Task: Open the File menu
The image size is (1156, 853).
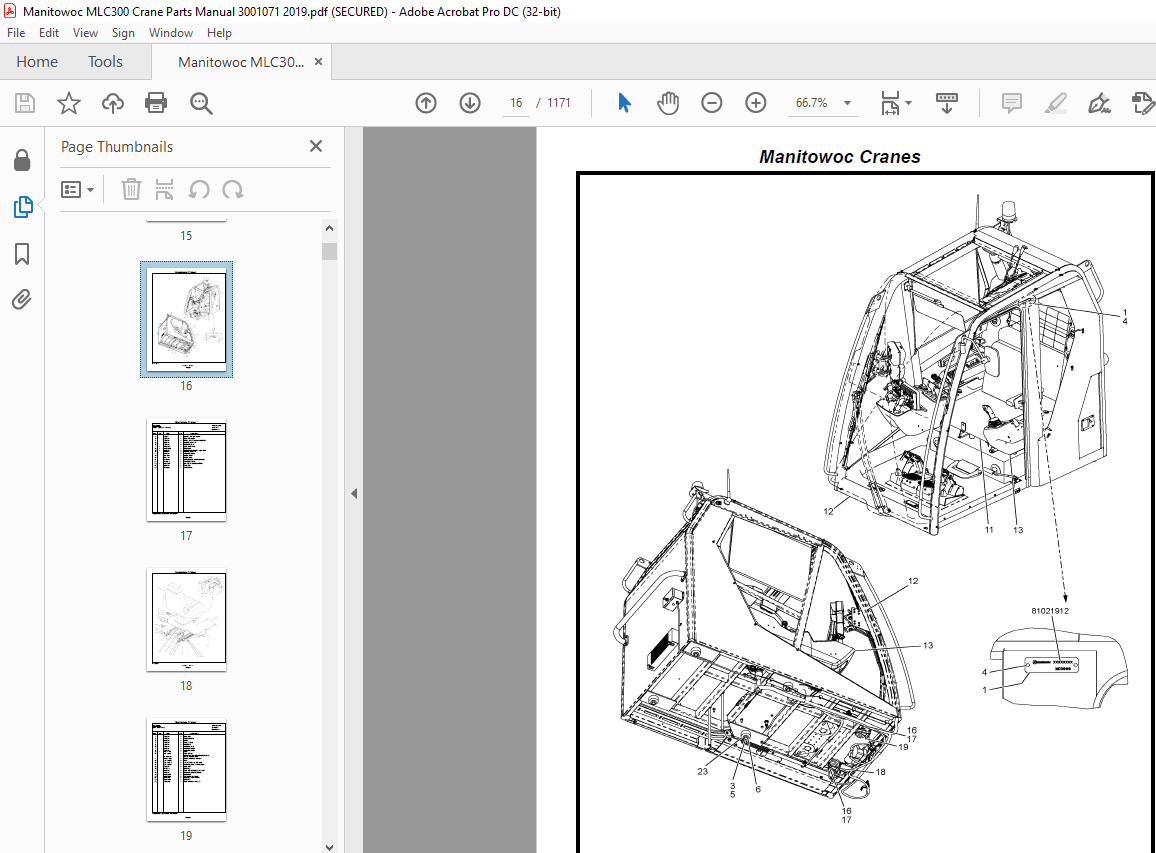Action: pyautogui.click(x=16, y=33)
